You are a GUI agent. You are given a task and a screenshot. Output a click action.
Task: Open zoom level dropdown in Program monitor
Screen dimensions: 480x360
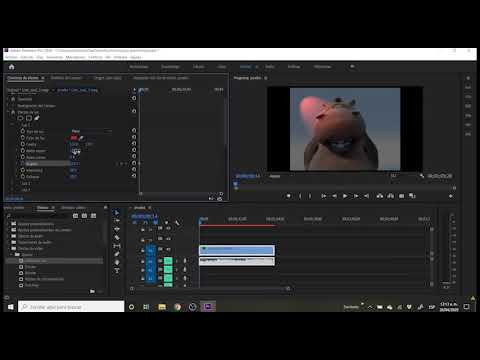pyautogui.click(x=275, y=176)
